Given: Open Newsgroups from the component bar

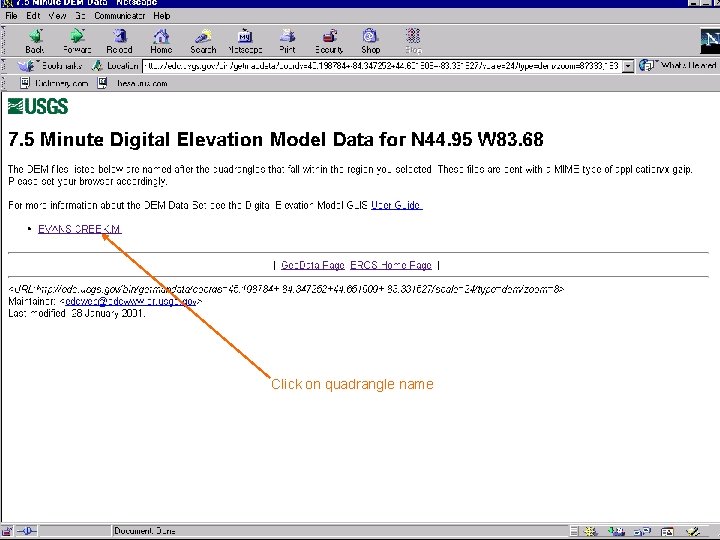Looking at the screenshot, I should (x=642, y=532).
